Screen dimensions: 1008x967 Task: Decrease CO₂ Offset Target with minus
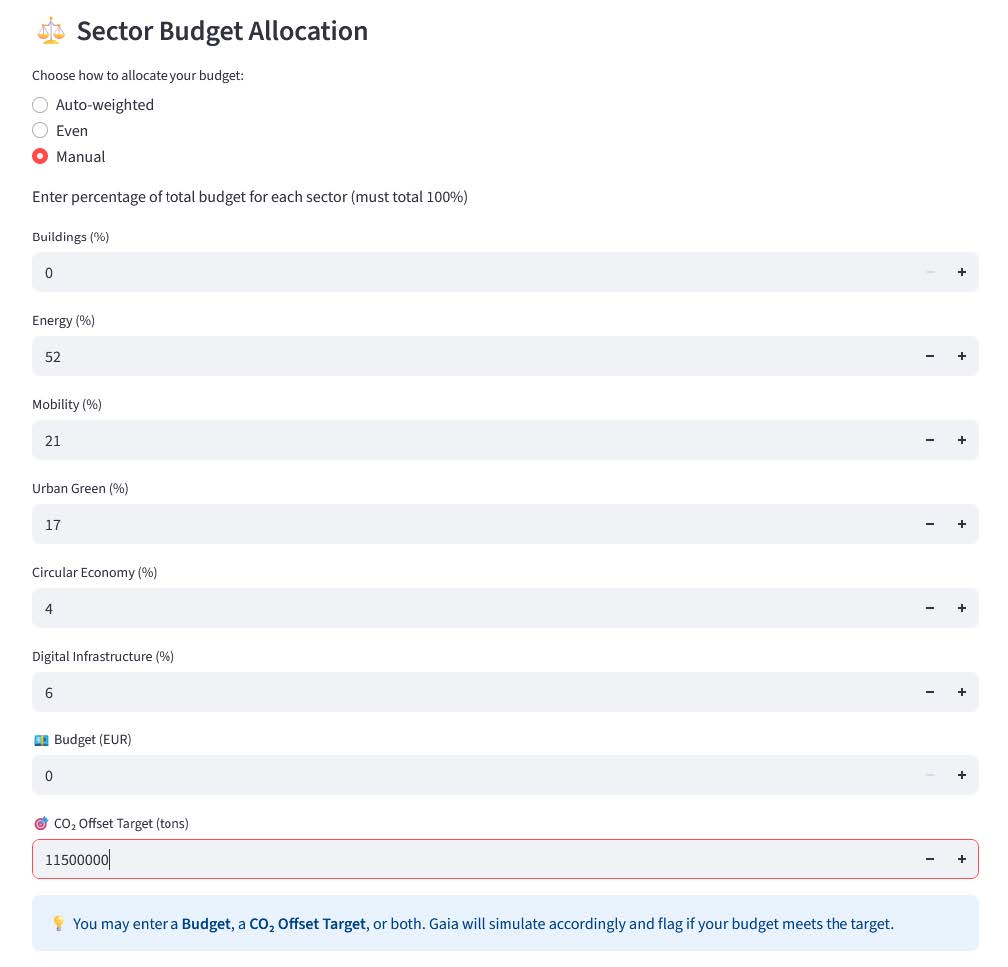930,859
